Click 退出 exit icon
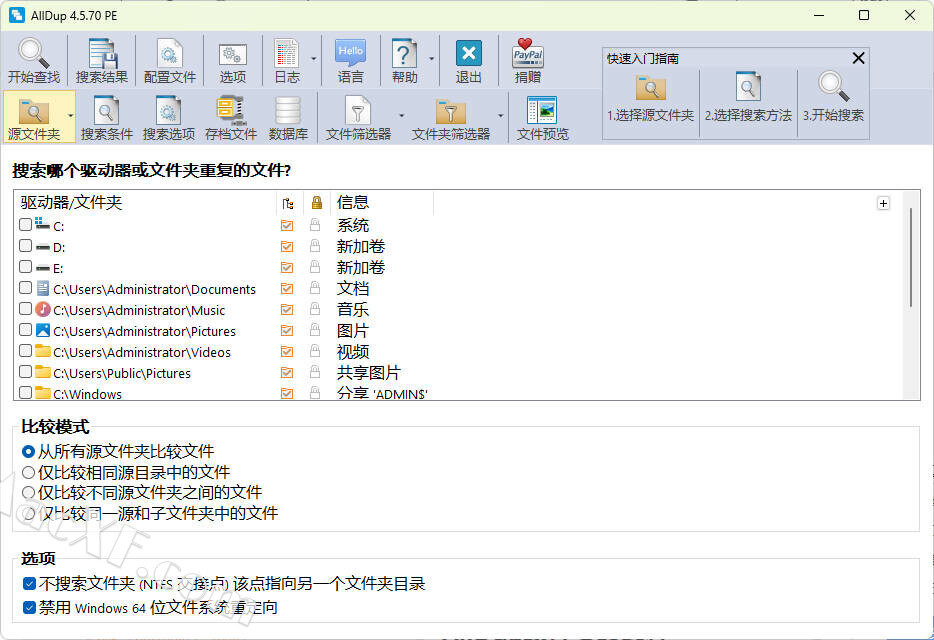 coord(468,60)
